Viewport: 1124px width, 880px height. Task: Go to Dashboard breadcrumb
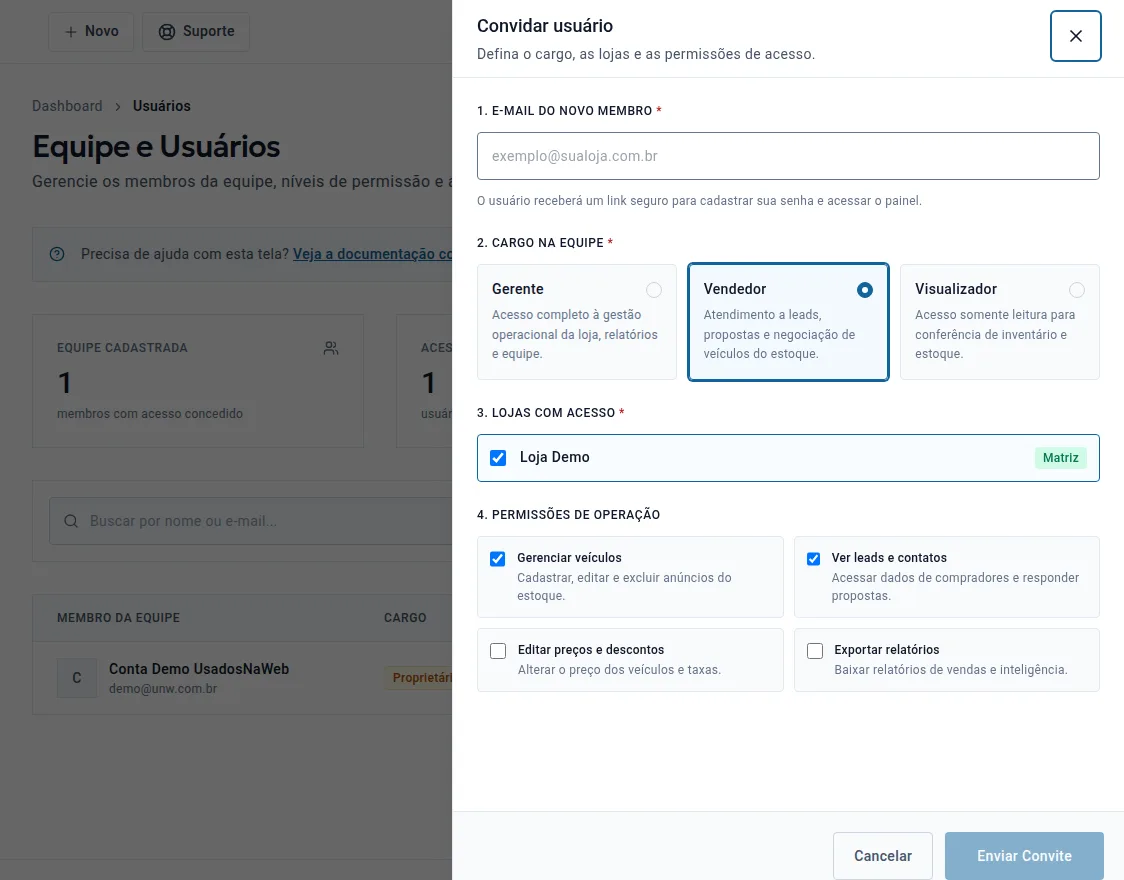point(67,106)
